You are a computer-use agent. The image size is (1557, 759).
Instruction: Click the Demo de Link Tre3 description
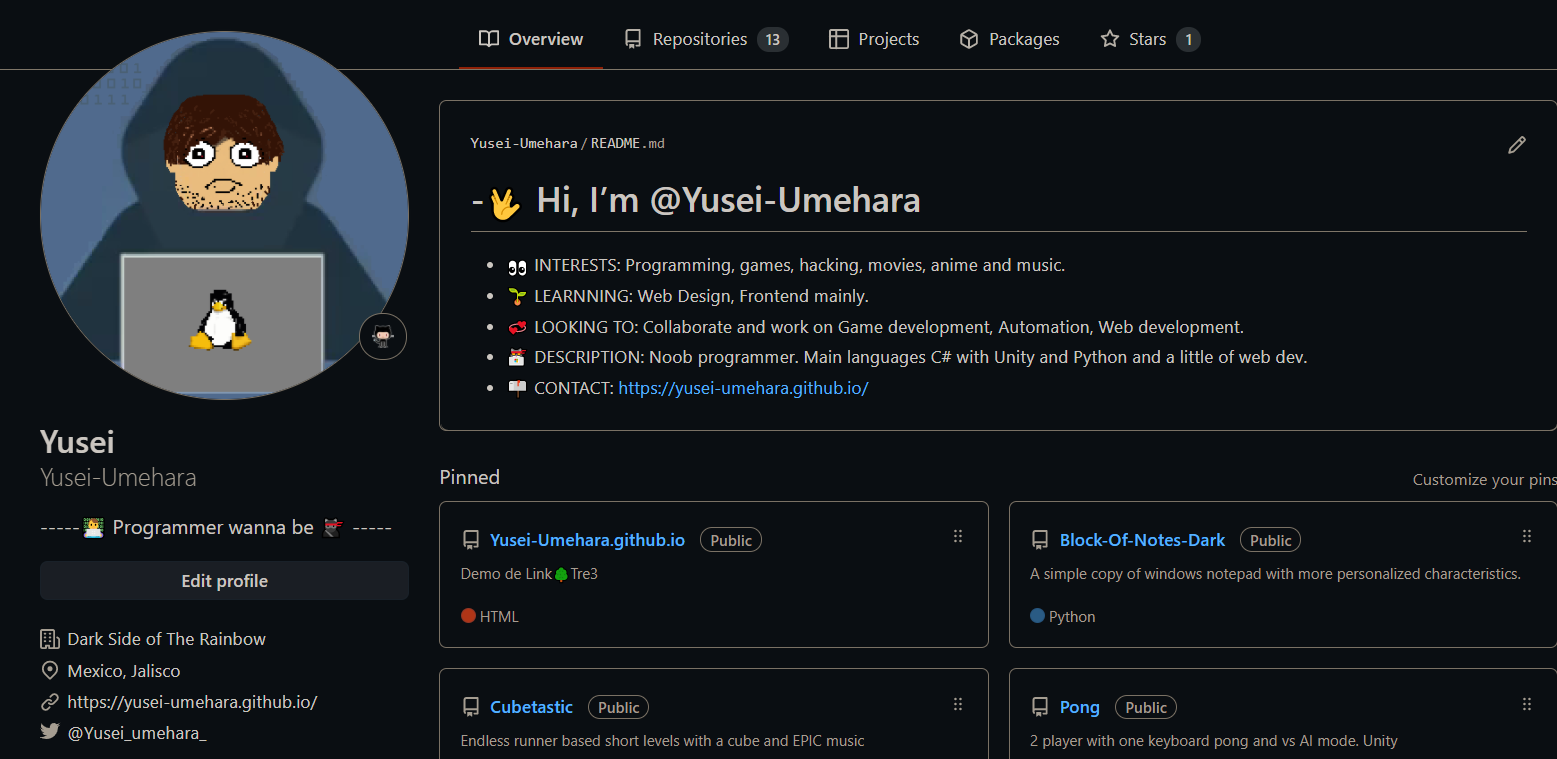click(x=529, y=574)
